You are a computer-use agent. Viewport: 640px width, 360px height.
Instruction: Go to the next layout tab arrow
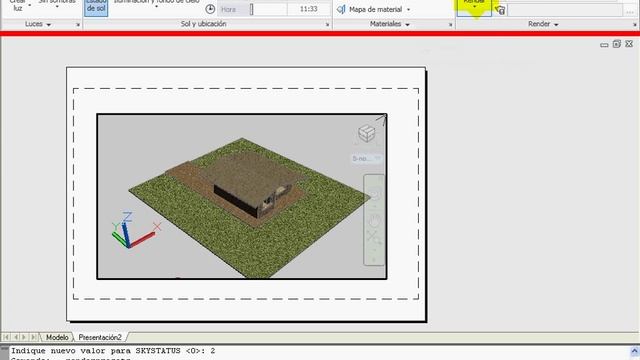24,337
